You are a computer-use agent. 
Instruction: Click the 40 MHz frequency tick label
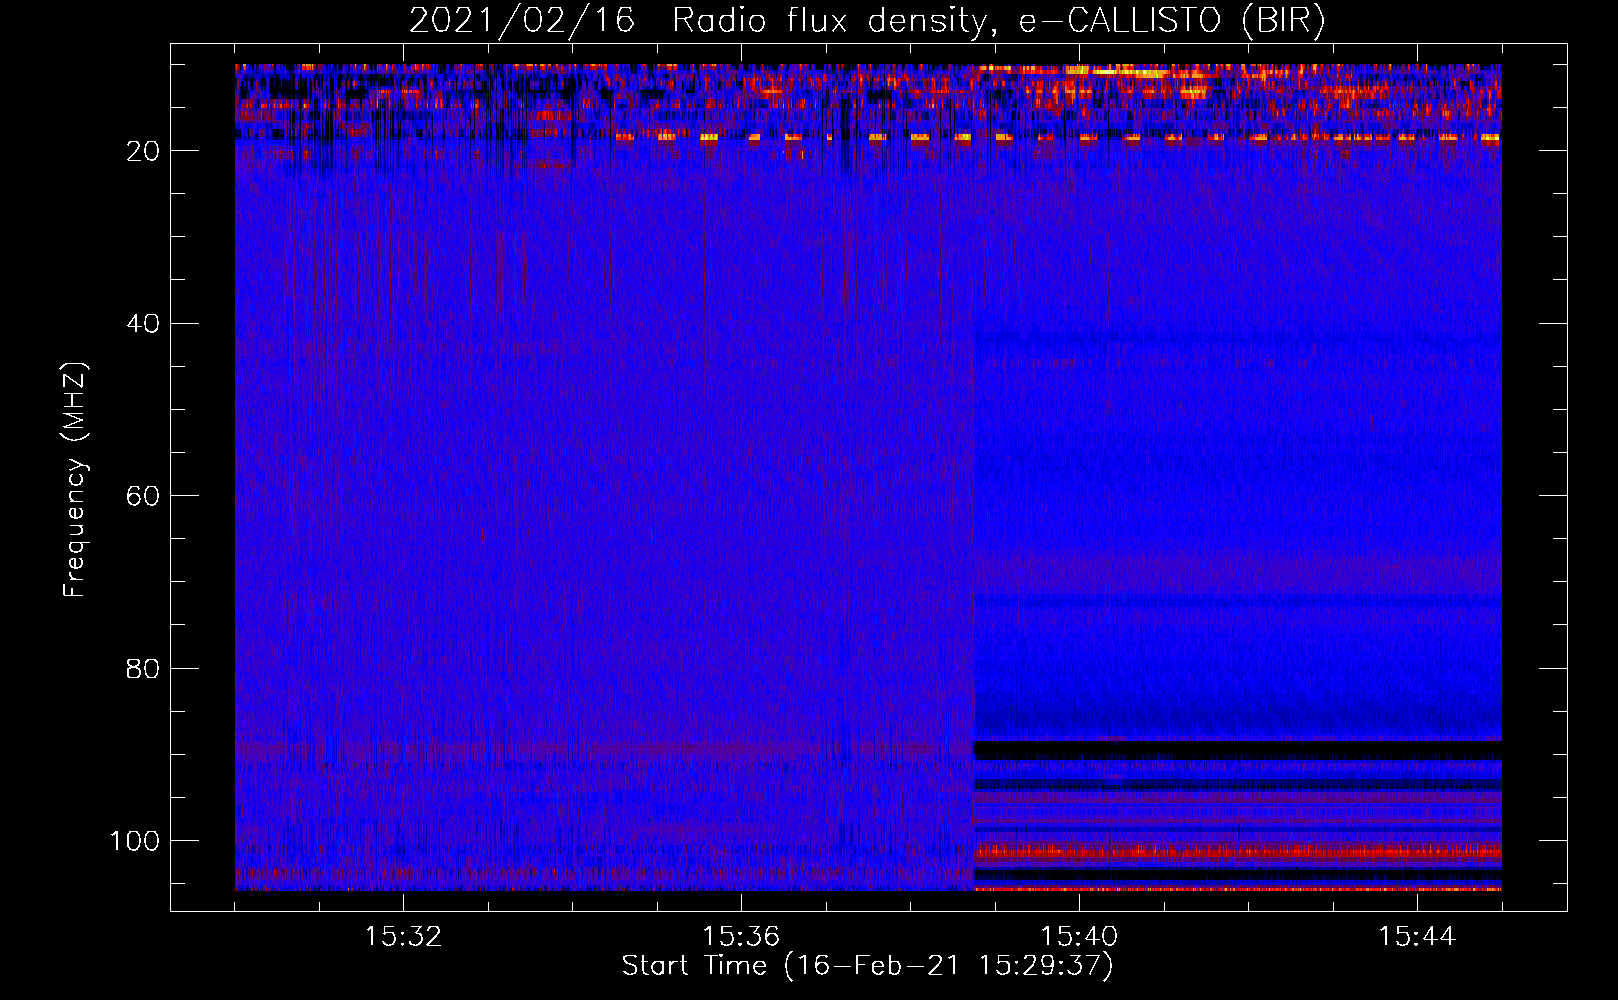pos(144,324)
